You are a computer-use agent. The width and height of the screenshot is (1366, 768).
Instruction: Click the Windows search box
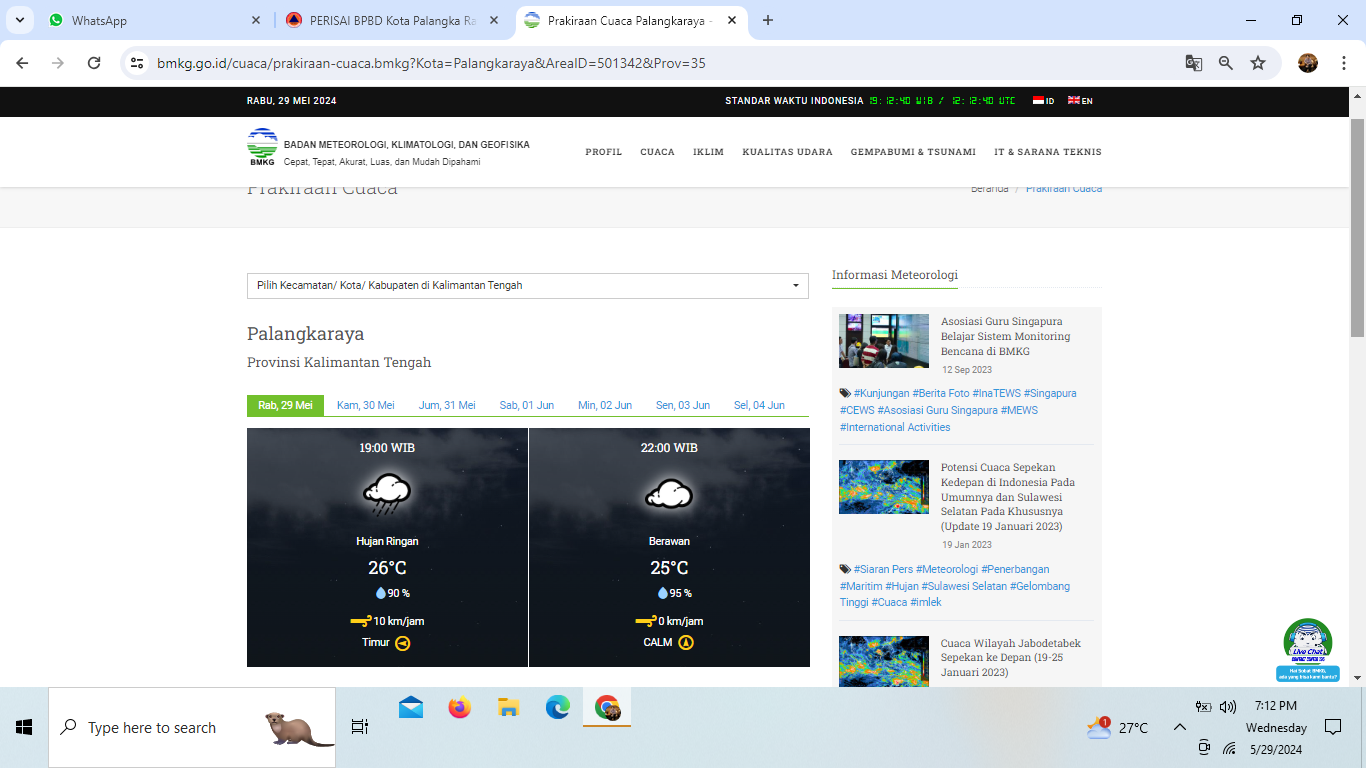[192, 727]
